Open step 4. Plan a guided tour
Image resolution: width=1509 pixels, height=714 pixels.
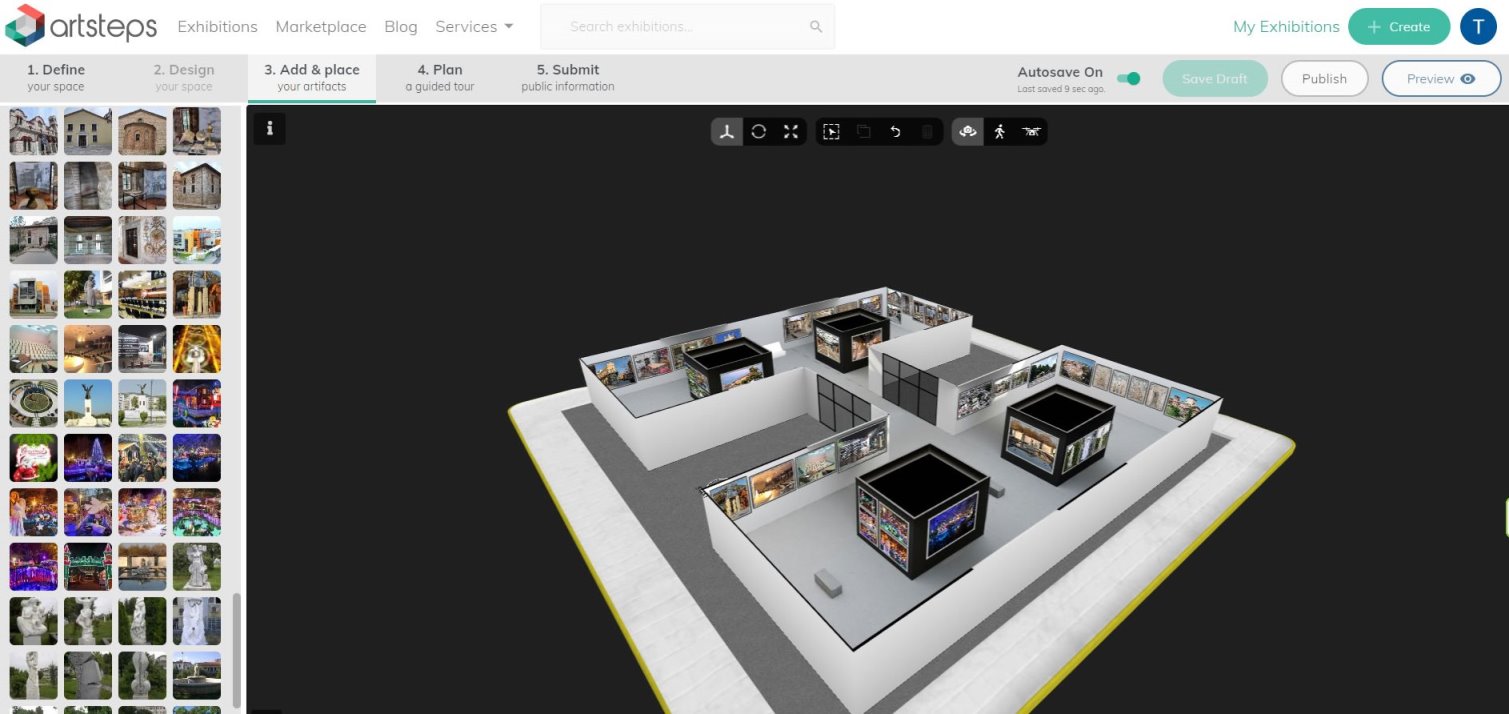439,78
